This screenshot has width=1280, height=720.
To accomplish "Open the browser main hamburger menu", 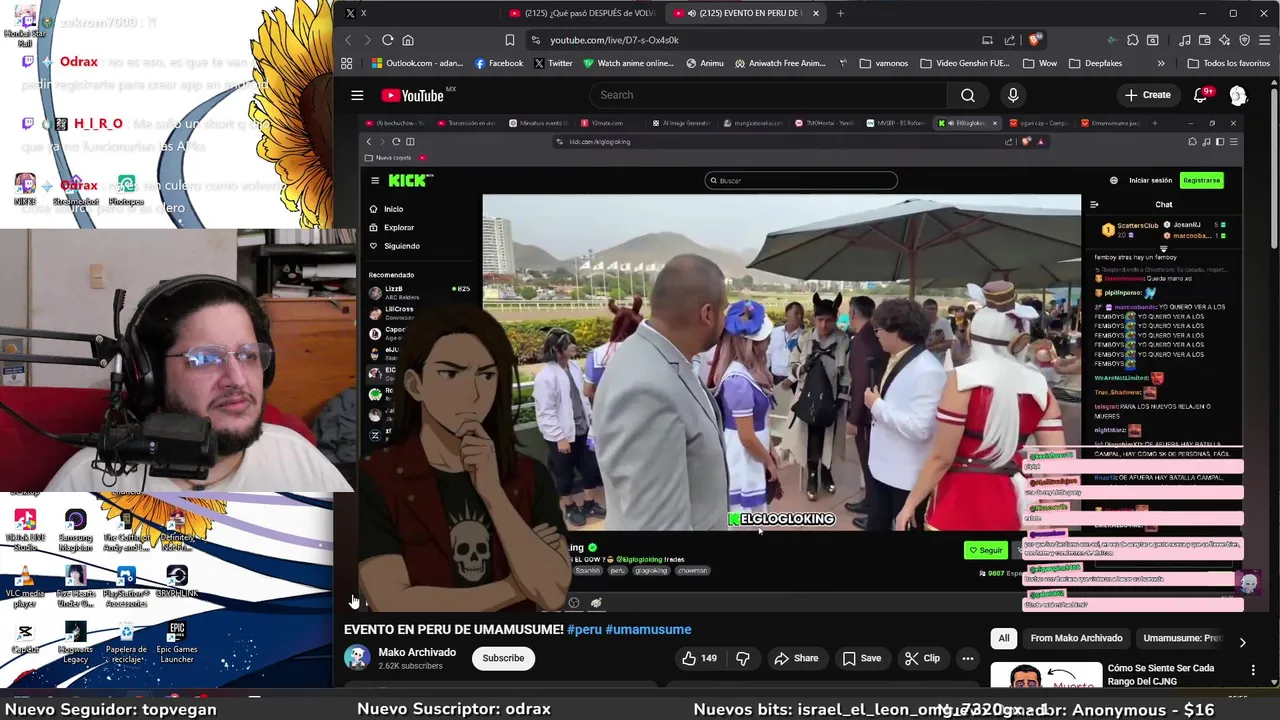I will [x=1265, y=40].
